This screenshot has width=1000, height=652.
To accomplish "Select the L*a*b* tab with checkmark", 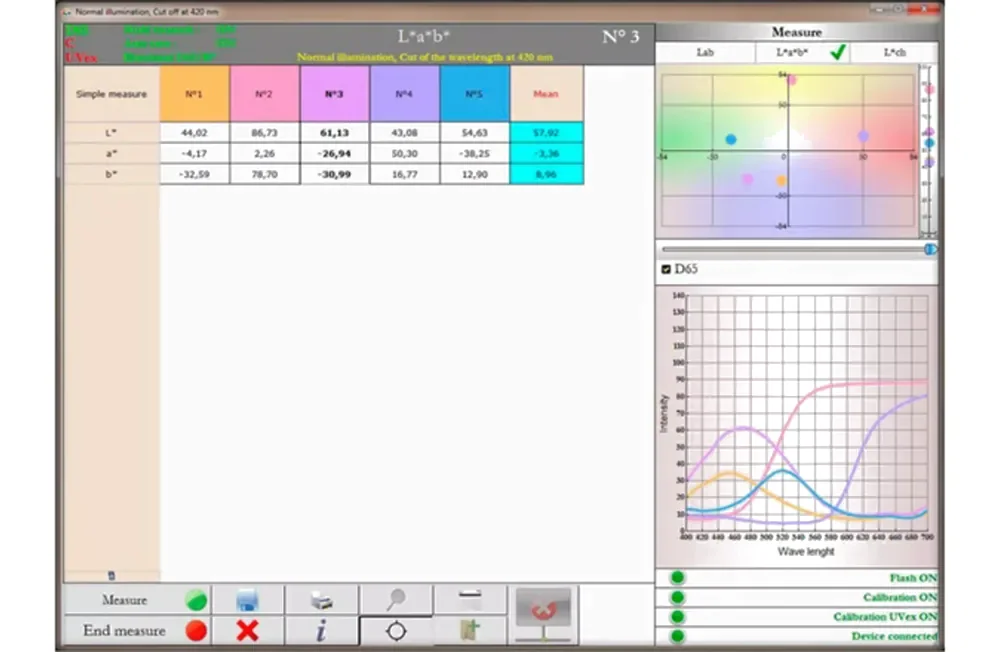I will 803,52.
